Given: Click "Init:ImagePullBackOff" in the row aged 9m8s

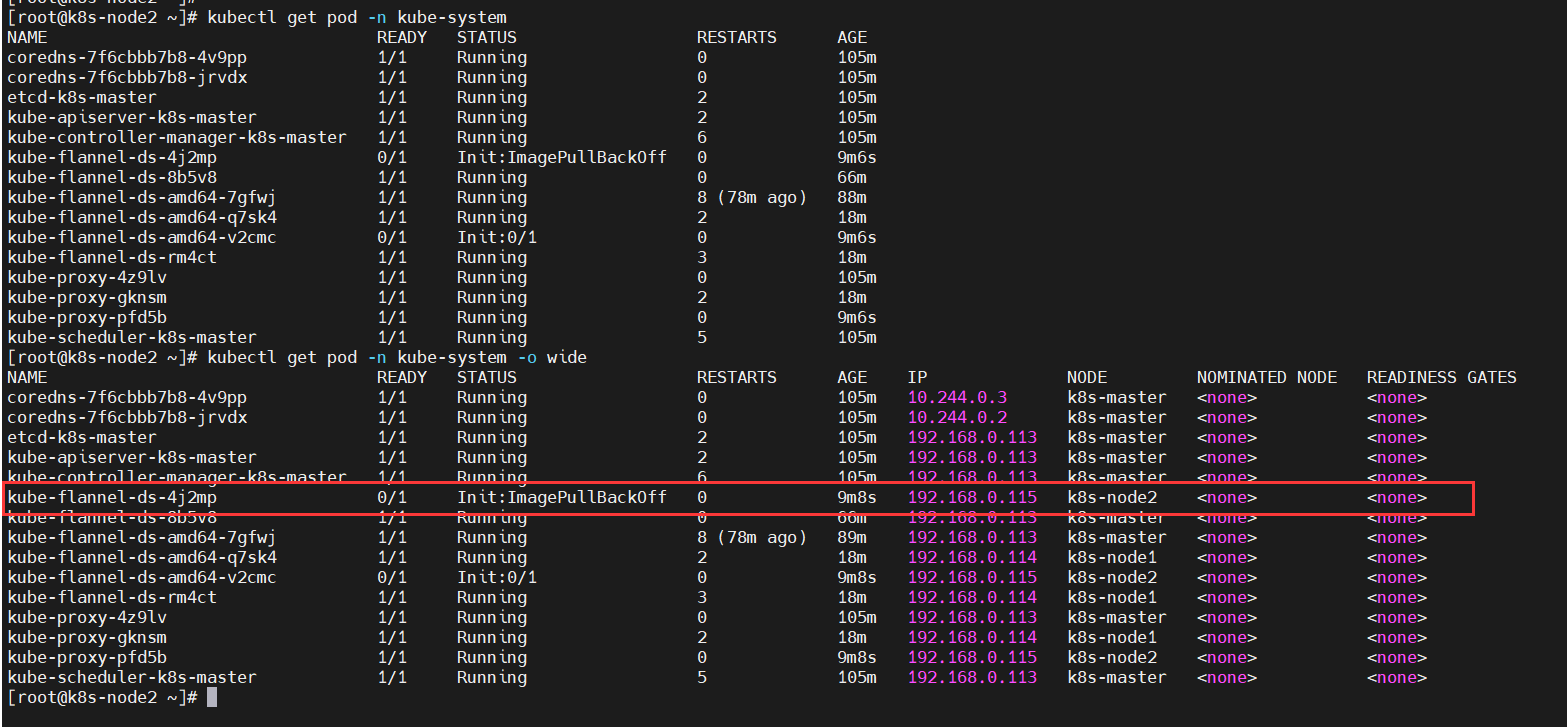Looking at the screenshot, I should [x=562, y=497].
